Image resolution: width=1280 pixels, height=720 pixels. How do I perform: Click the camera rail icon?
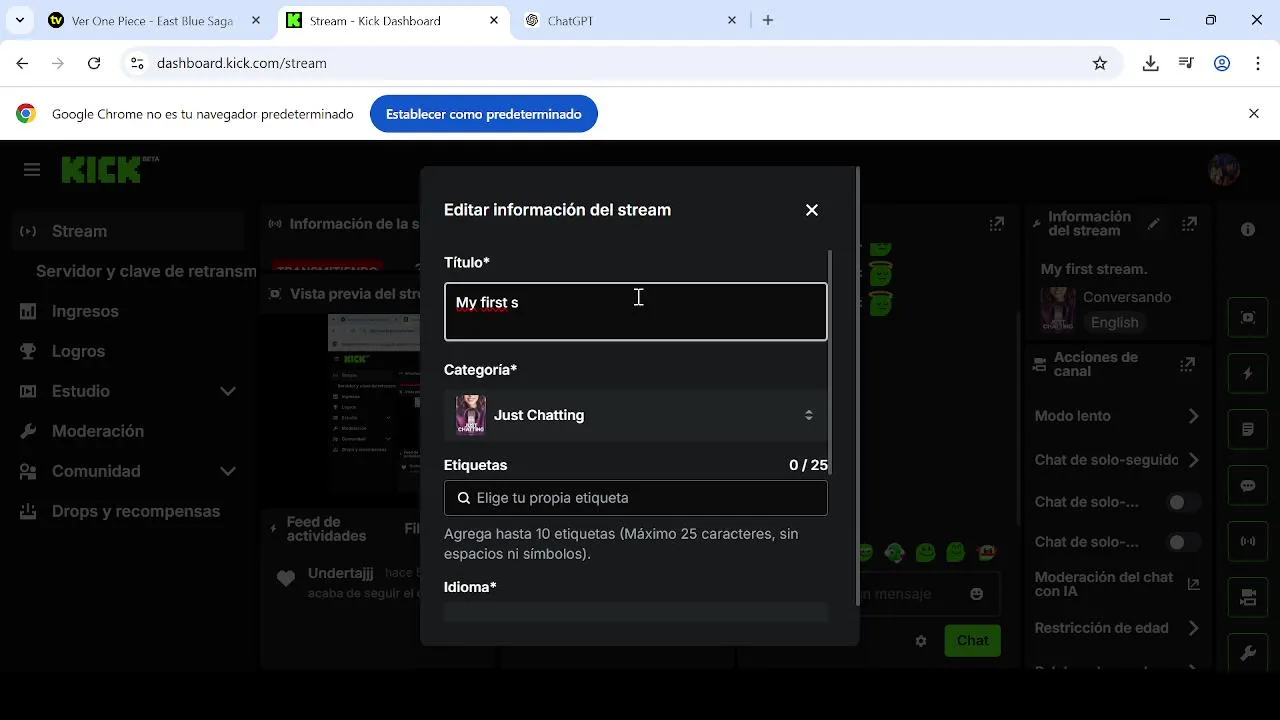click(x=1248, y=597)
